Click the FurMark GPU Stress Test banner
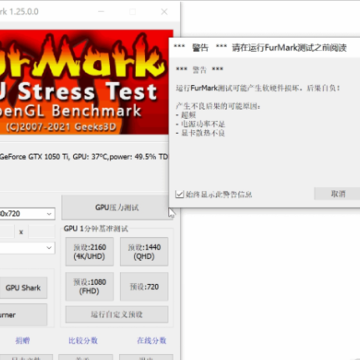This screenshot has width=360, height=360. (x=86, y=82)
